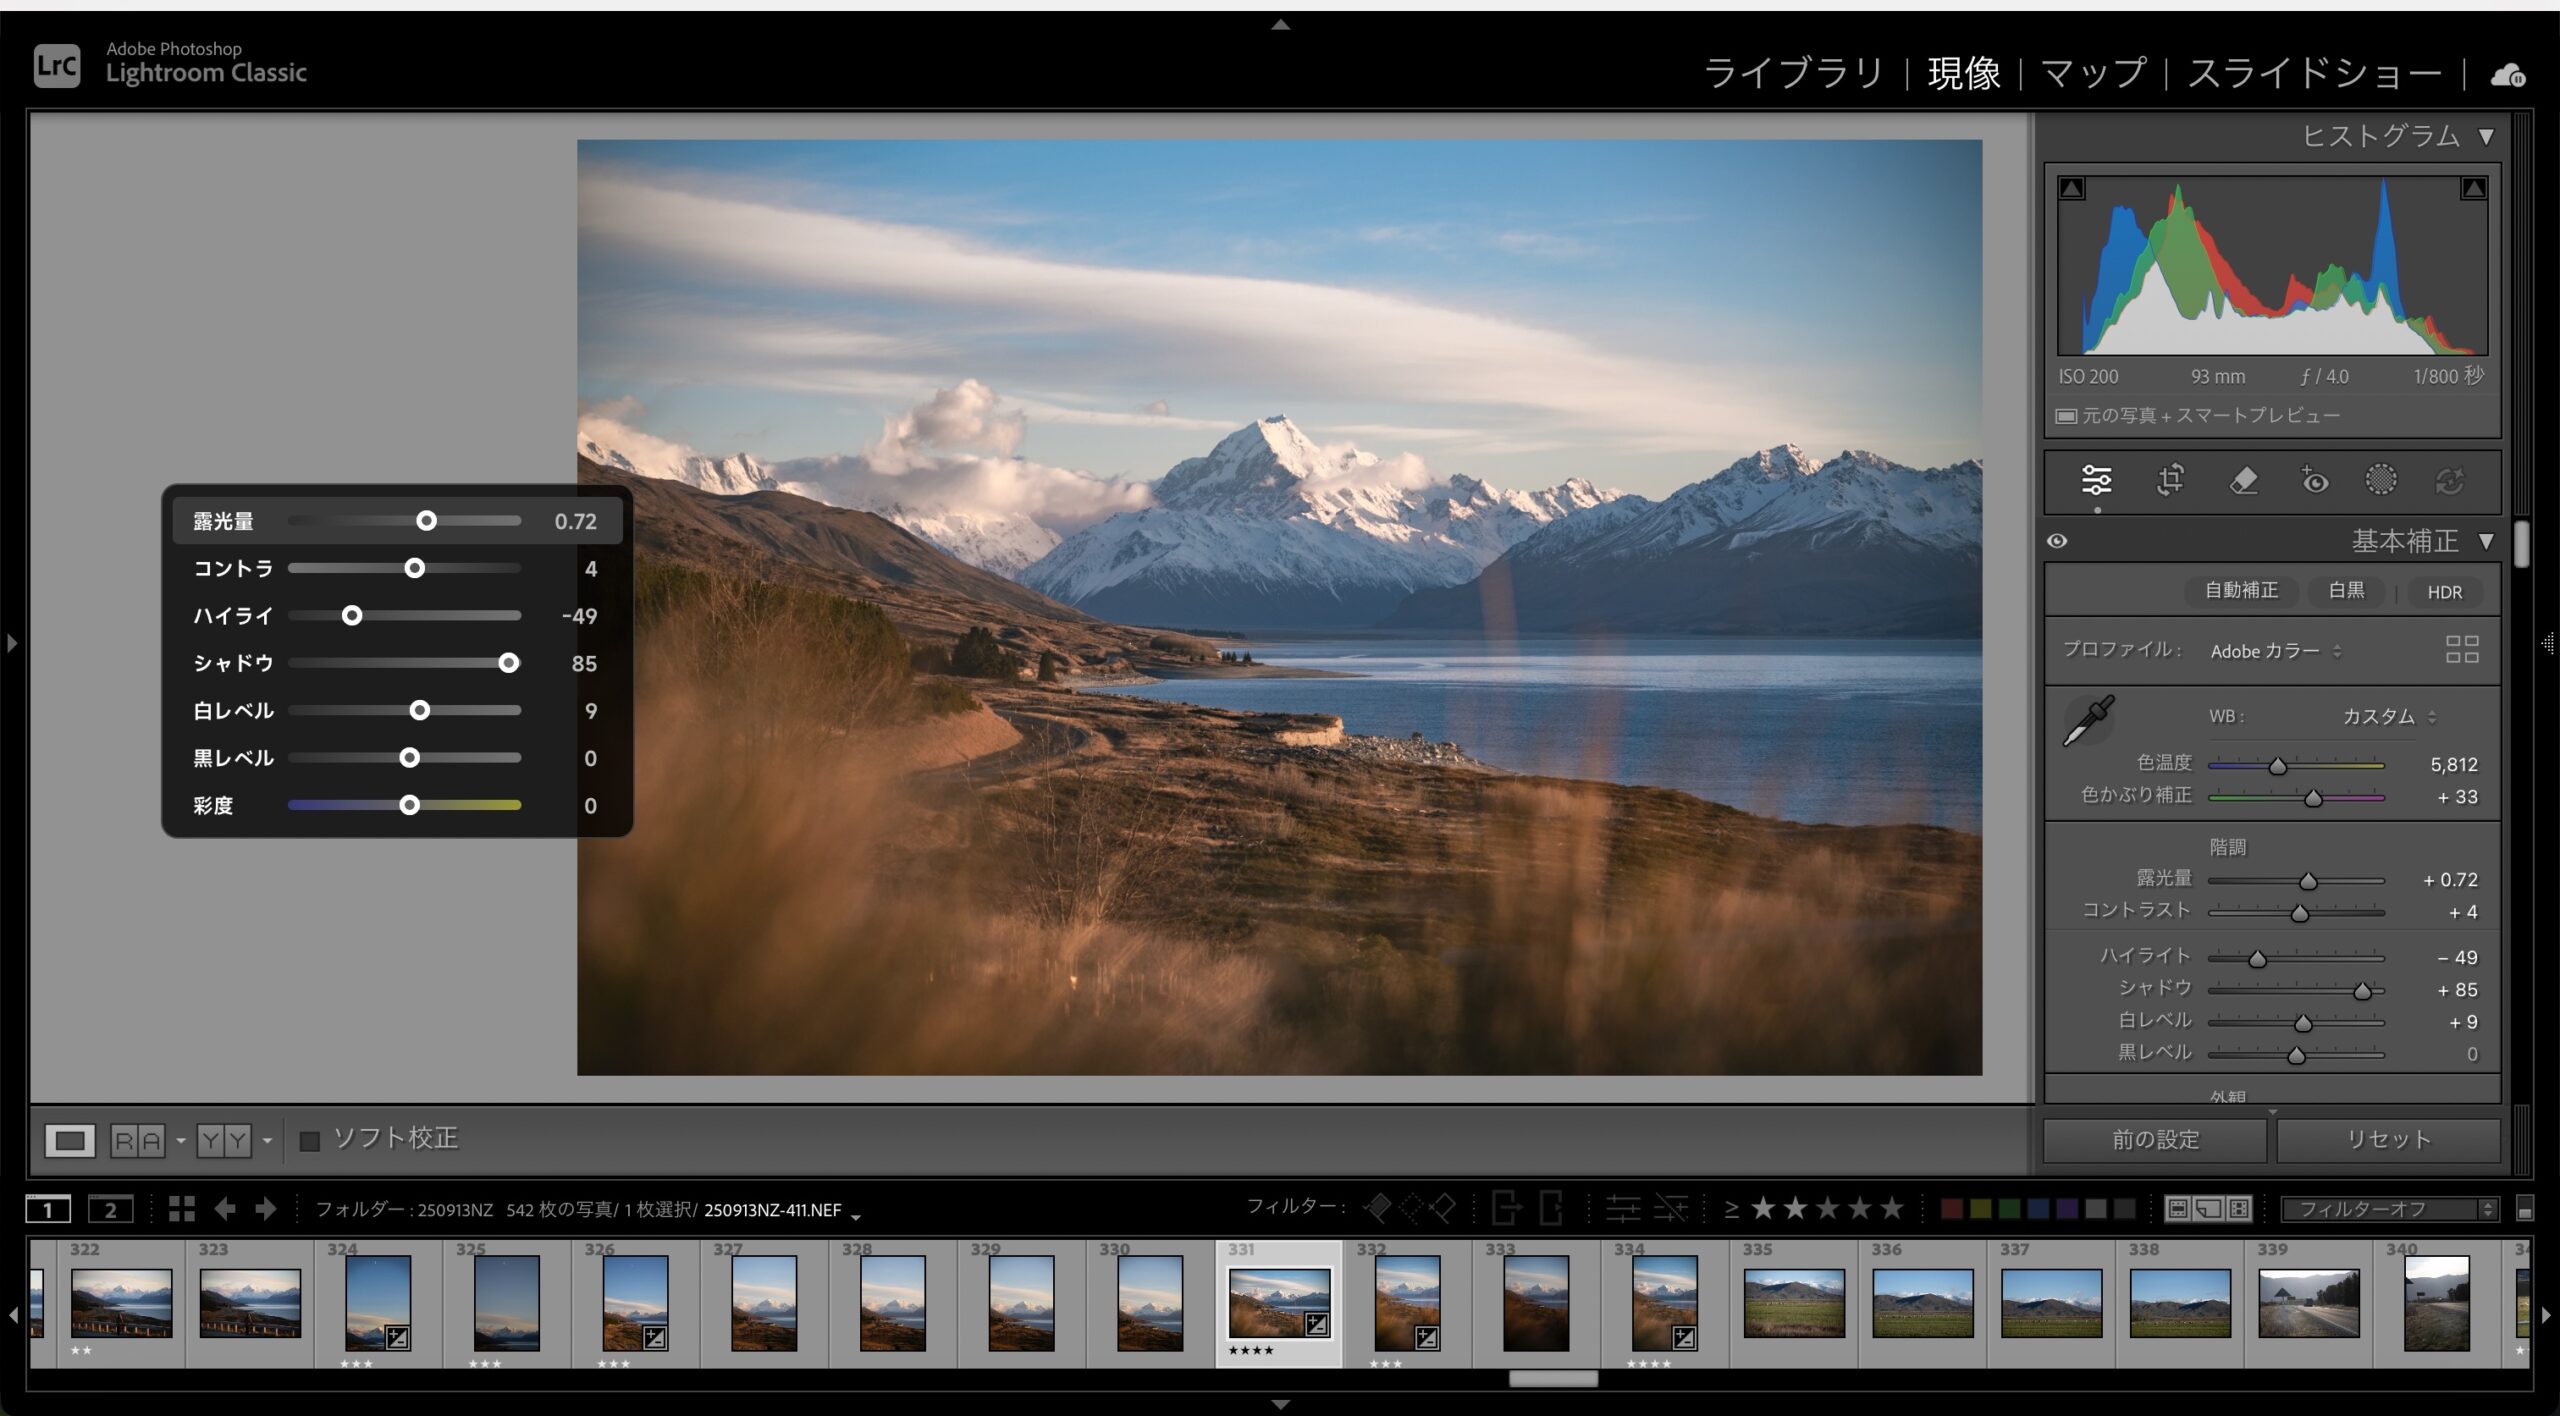Image resolution: width=2560 pixels, height=1416 pixels.
Task: Toggle the shadow clipping indicator in histogram
Action: (2072, 189)
